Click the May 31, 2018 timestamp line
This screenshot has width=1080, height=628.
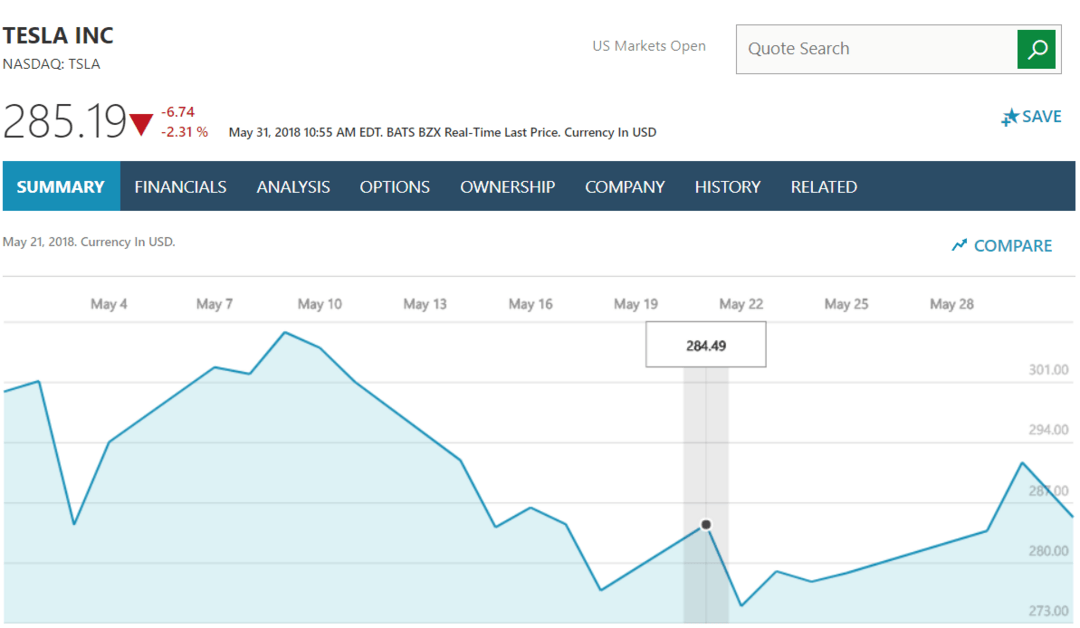(442, 132)
